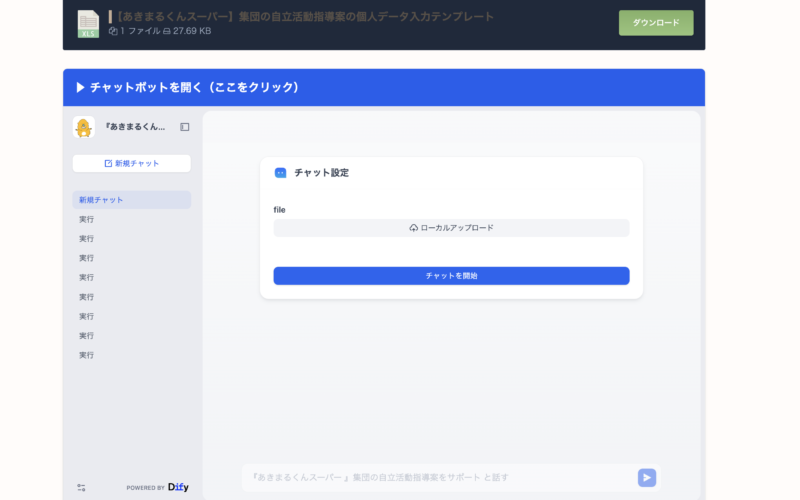The width and height of the screenshot is (800, 500).
Task: Click the Dify logo
Action: pos(178,487)
